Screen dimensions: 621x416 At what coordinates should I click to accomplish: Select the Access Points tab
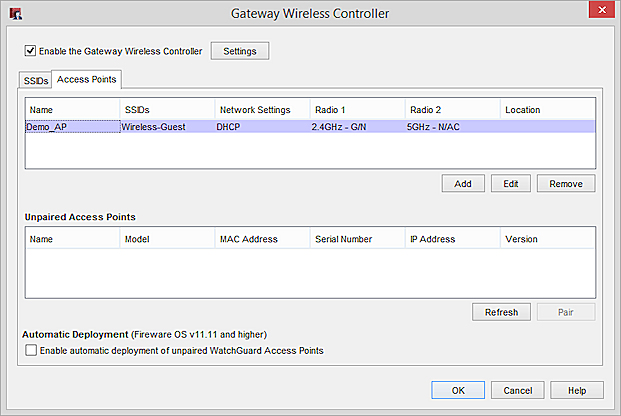88,79
